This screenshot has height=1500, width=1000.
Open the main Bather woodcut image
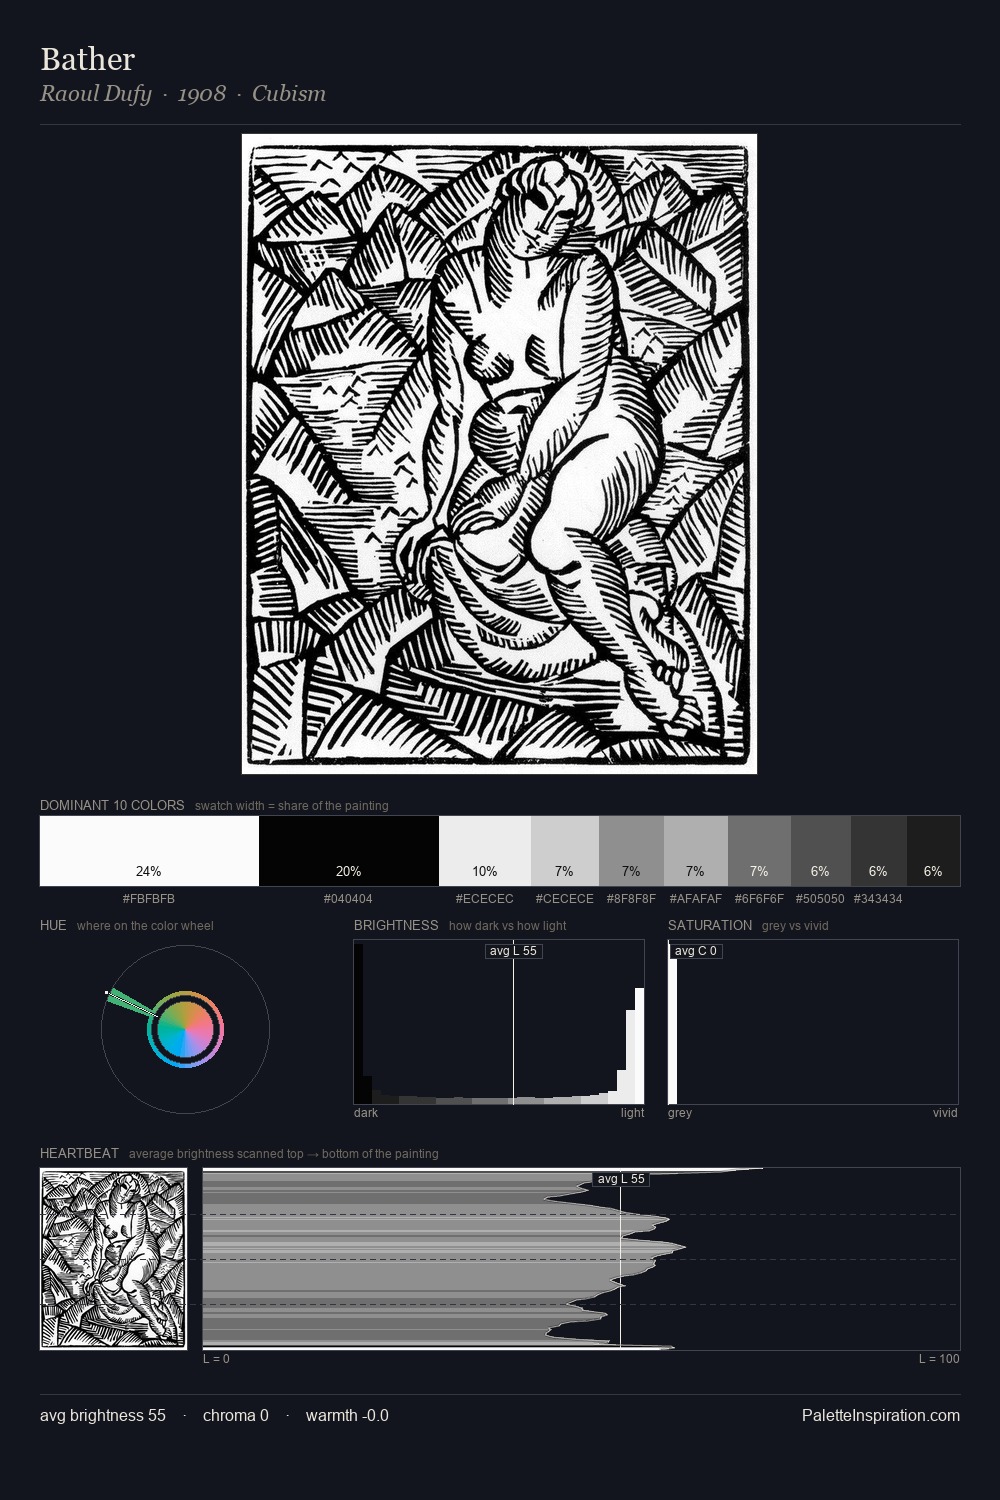(x=499, y=454)
